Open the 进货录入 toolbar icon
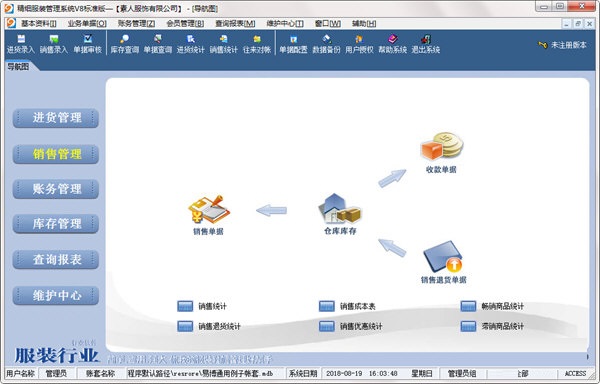Viewport: 600px width, 384px height. [x=21, y=44]
